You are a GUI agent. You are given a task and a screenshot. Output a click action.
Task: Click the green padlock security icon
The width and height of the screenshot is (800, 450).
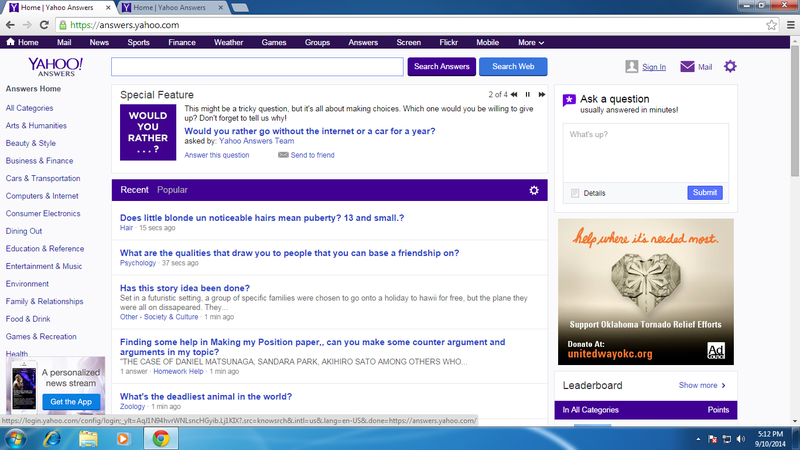[x=62, y=25]
